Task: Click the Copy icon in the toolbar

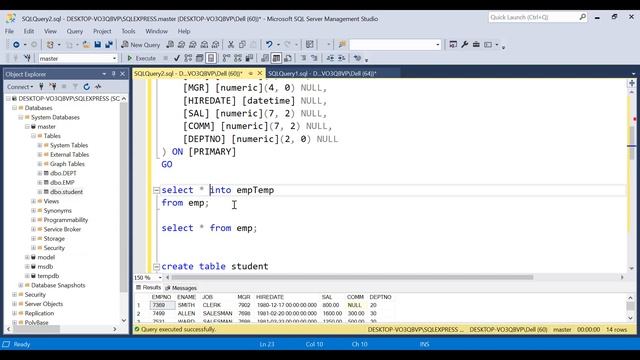Action: pos(242,44)
